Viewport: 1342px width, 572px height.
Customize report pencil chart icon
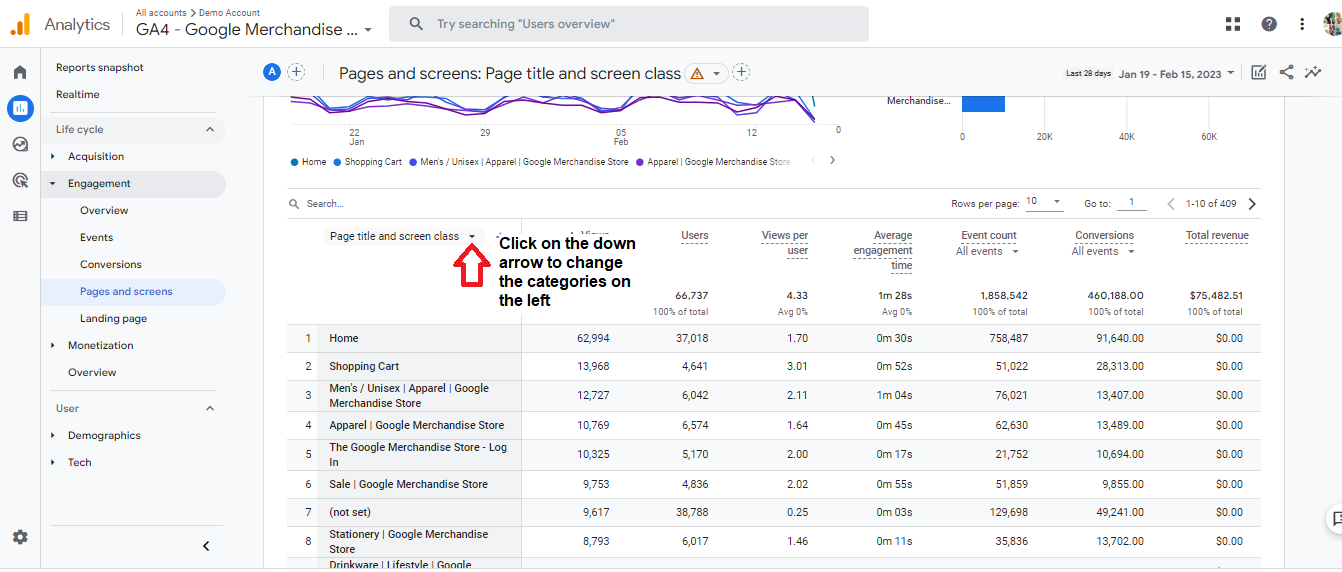click(x=1259, y=72)
